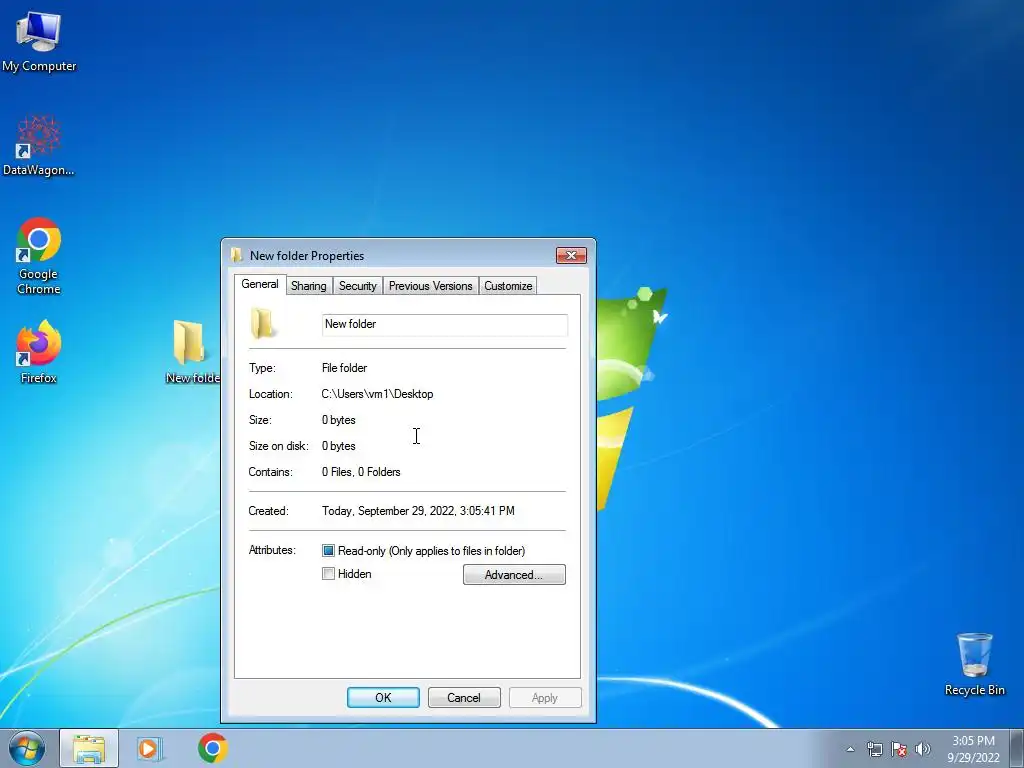Click the Apply button

545,697
